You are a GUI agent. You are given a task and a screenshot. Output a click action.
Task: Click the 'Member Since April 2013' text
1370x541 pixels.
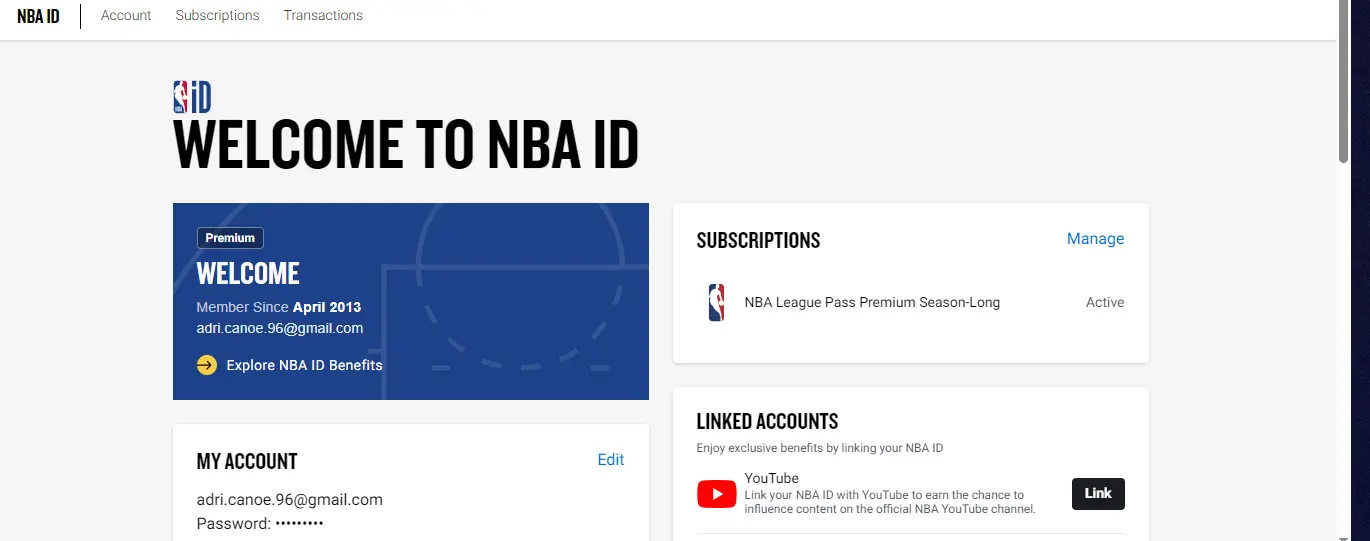pyautogui.click(x=279, y=307)
